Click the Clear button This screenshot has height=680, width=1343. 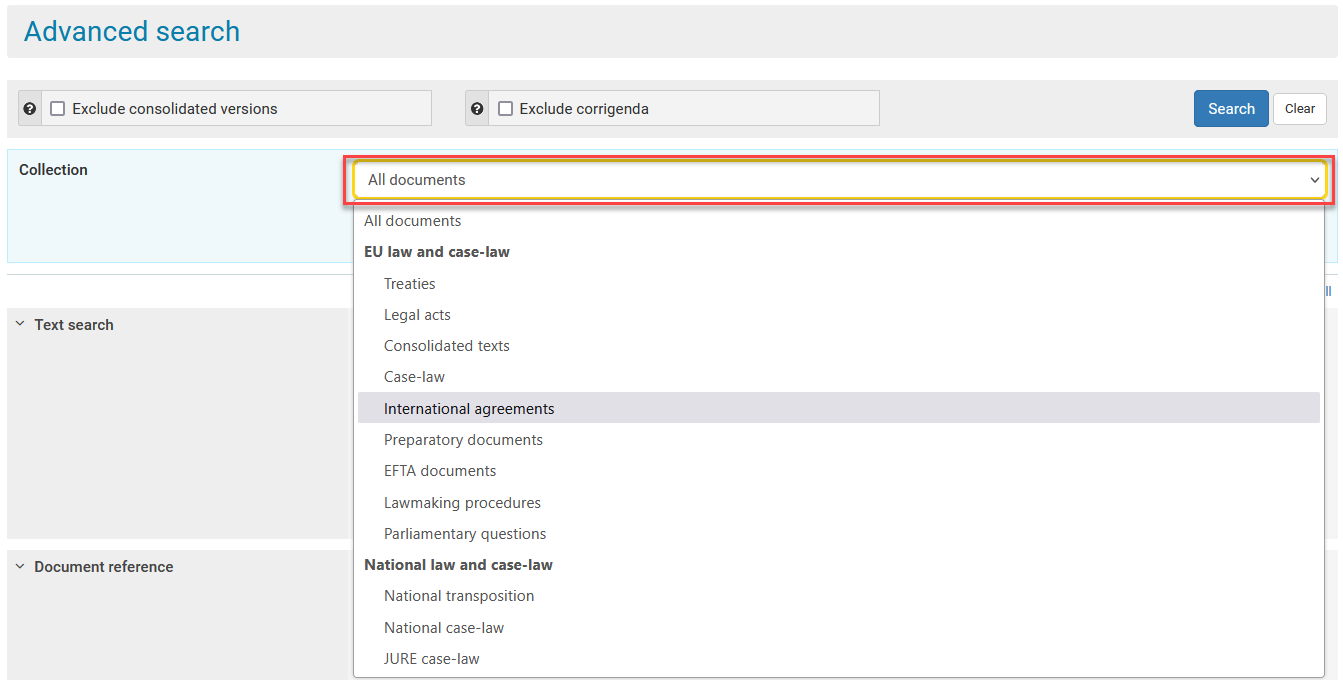pos(1300,109)
